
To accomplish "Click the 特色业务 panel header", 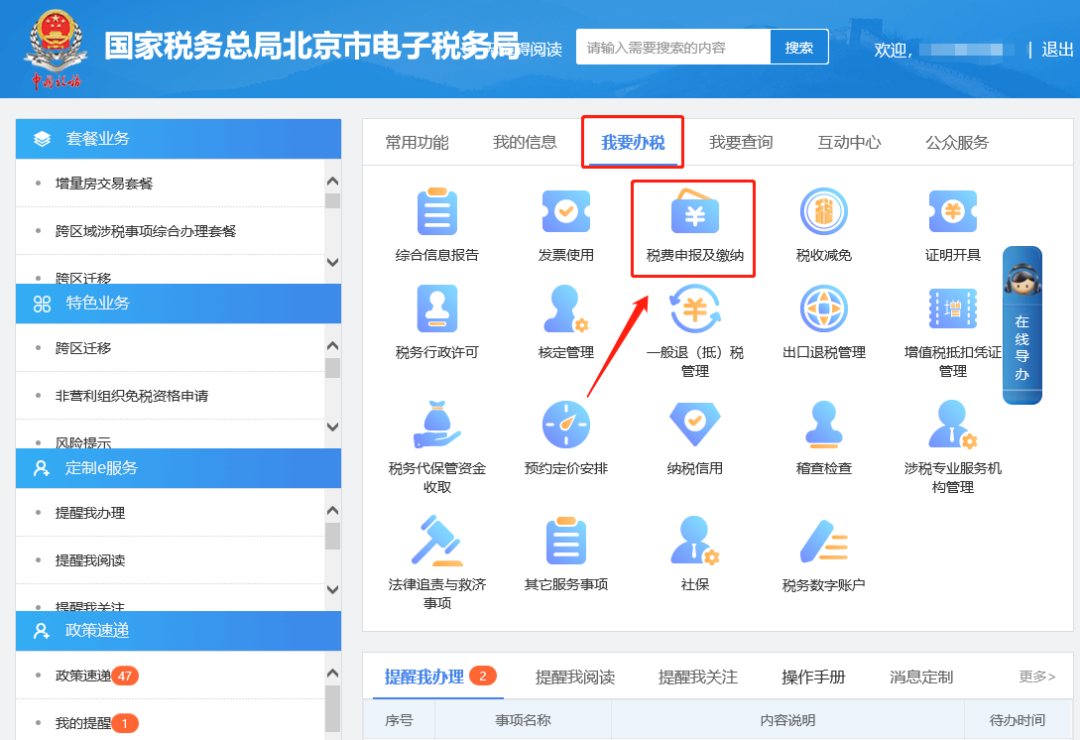I will point(178,303).
